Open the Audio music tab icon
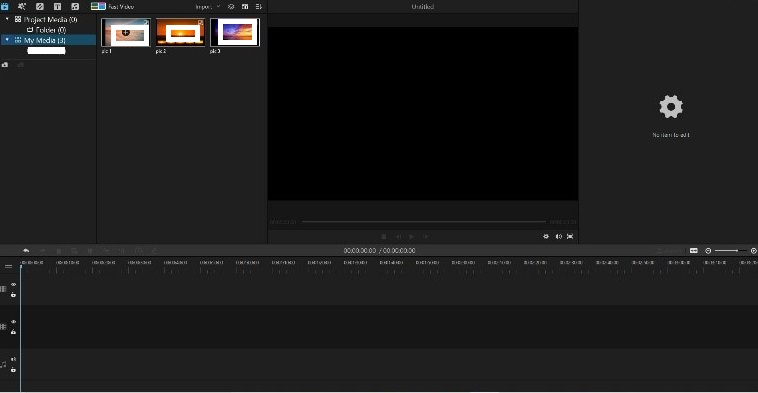 (x=75, y=6)
